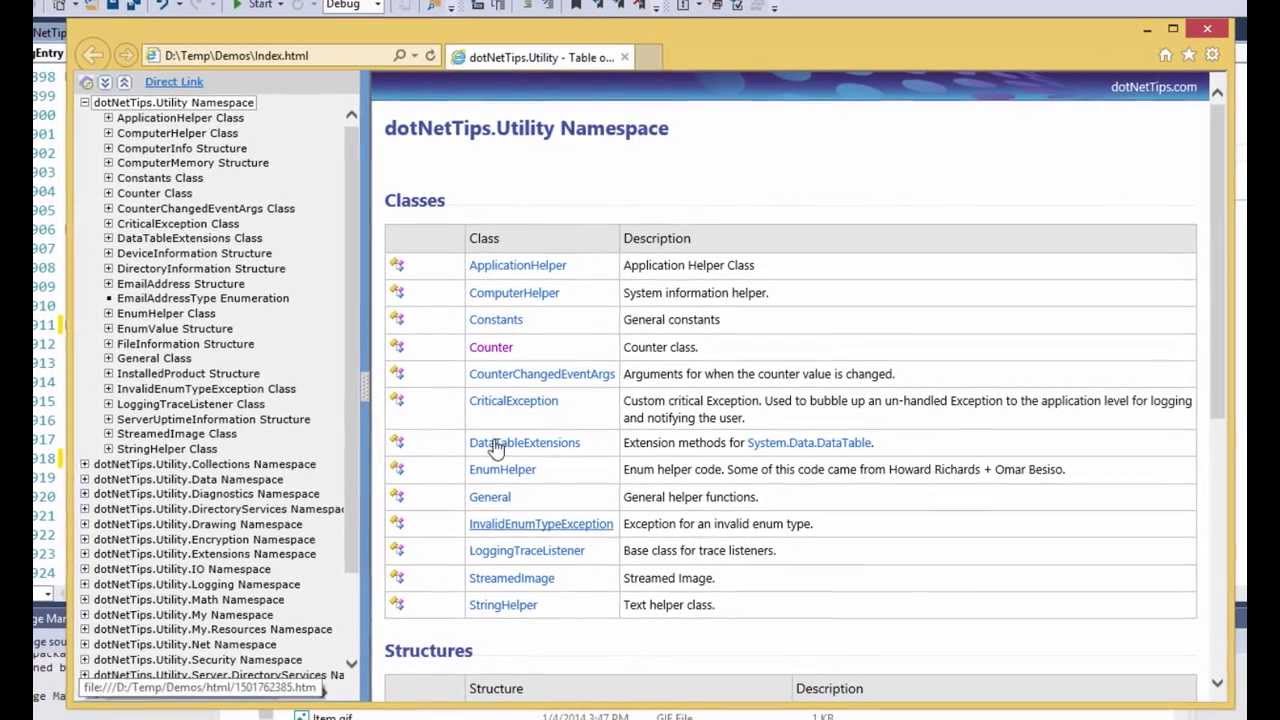Open the browser Tools gear icon
This screenshot has width=1280, height=720.
click(1212, 56)
